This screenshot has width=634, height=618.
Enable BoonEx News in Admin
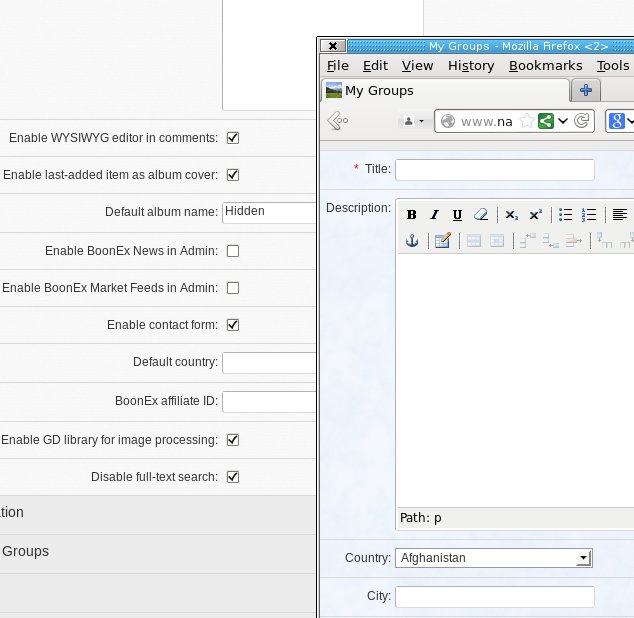pyautogui.click(x=233, y=251)
